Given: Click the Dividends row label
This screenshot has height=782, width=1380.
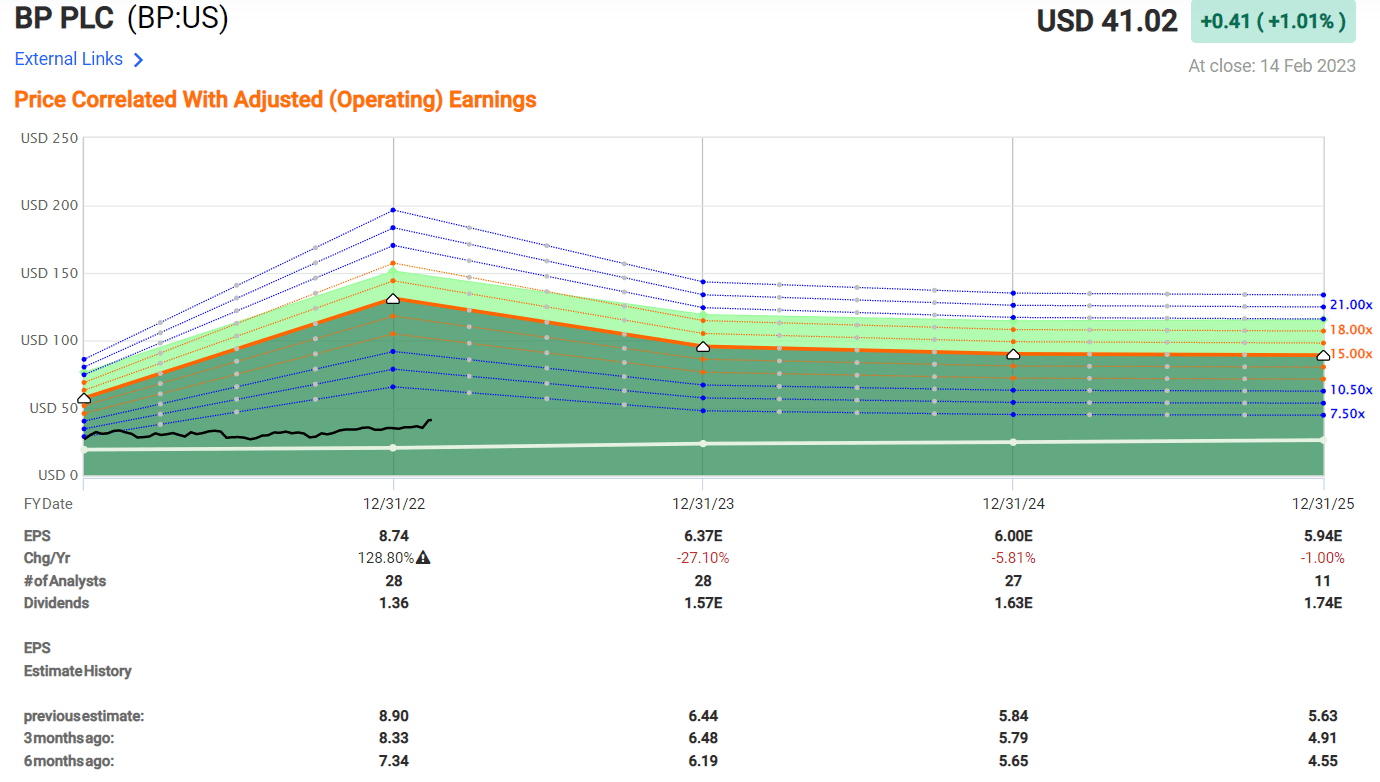Looking at the screenshot, I should coord(56,603).
